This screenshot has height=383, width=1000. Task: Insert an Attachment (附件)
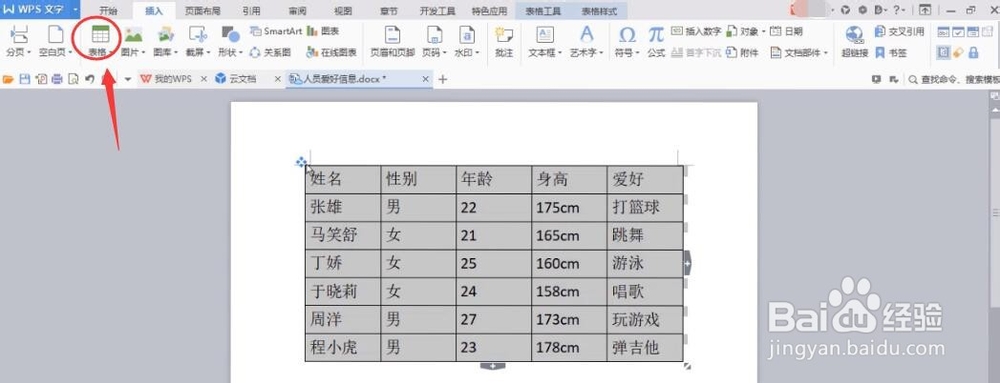click(742, 53)
